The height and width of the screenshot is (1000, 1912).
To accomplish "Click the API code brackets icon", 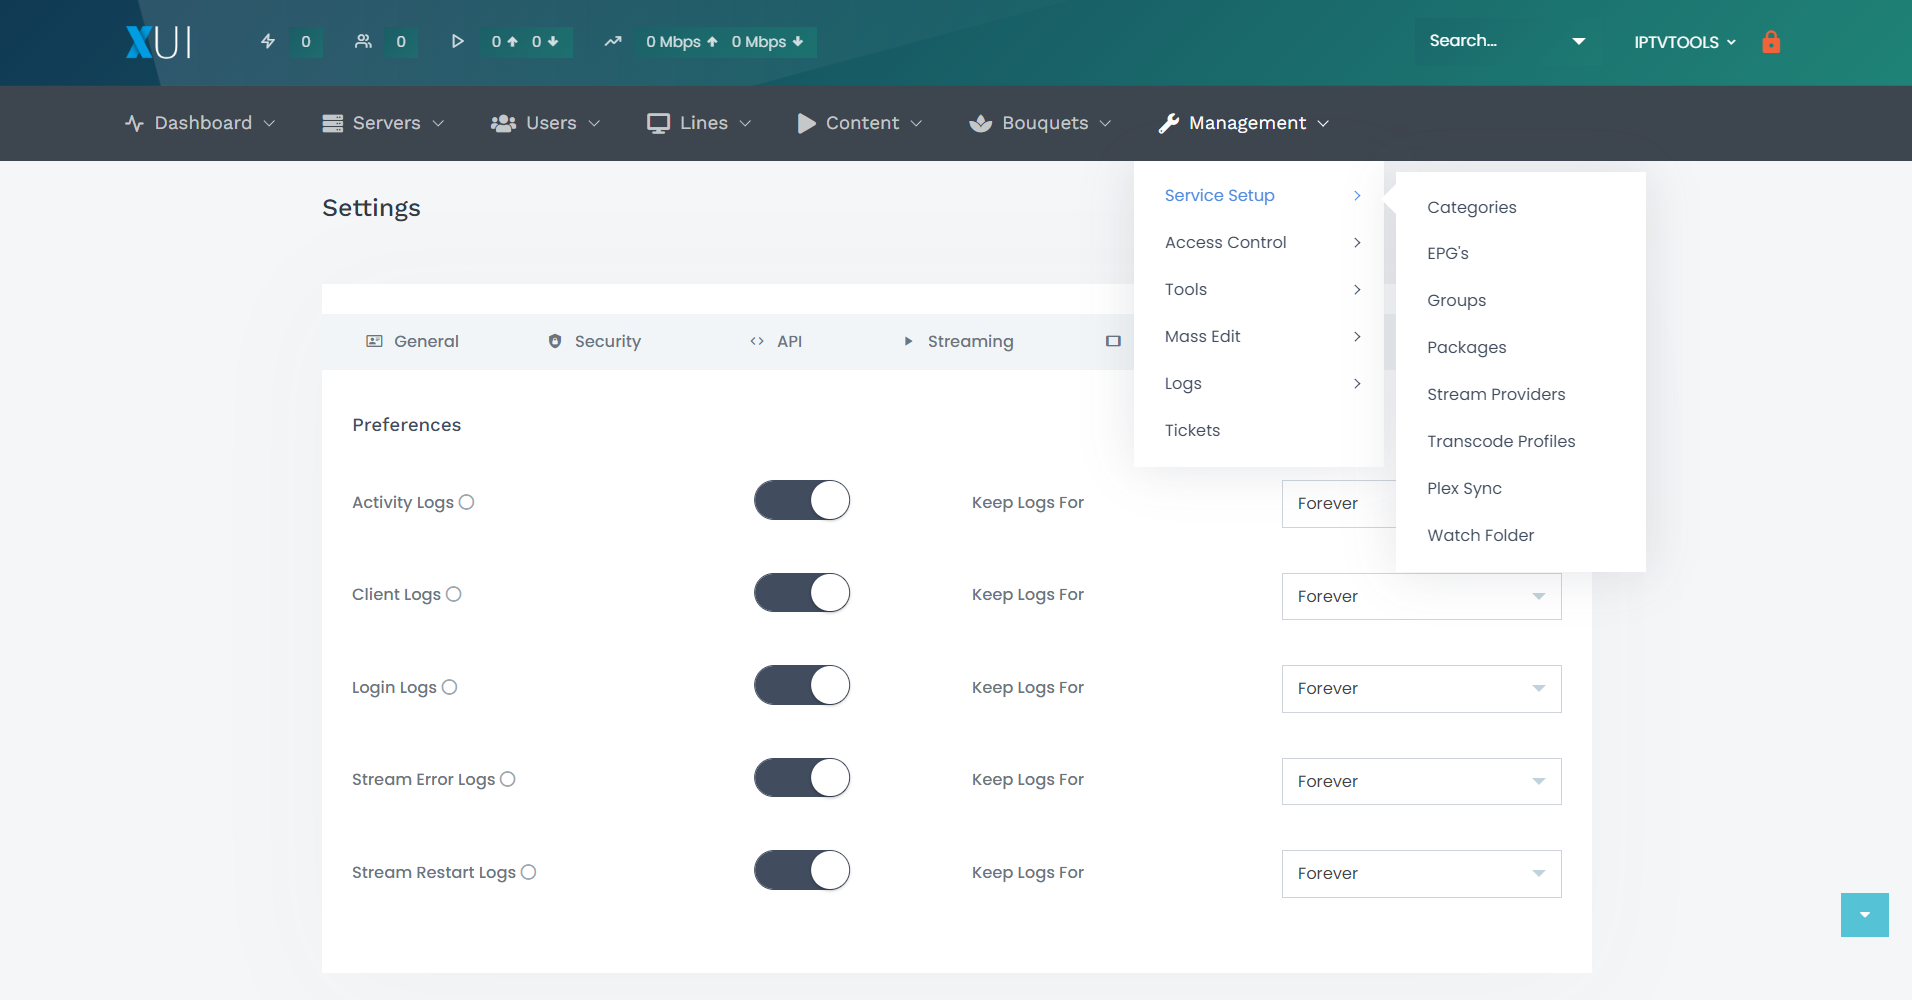I will click(757, 341).
